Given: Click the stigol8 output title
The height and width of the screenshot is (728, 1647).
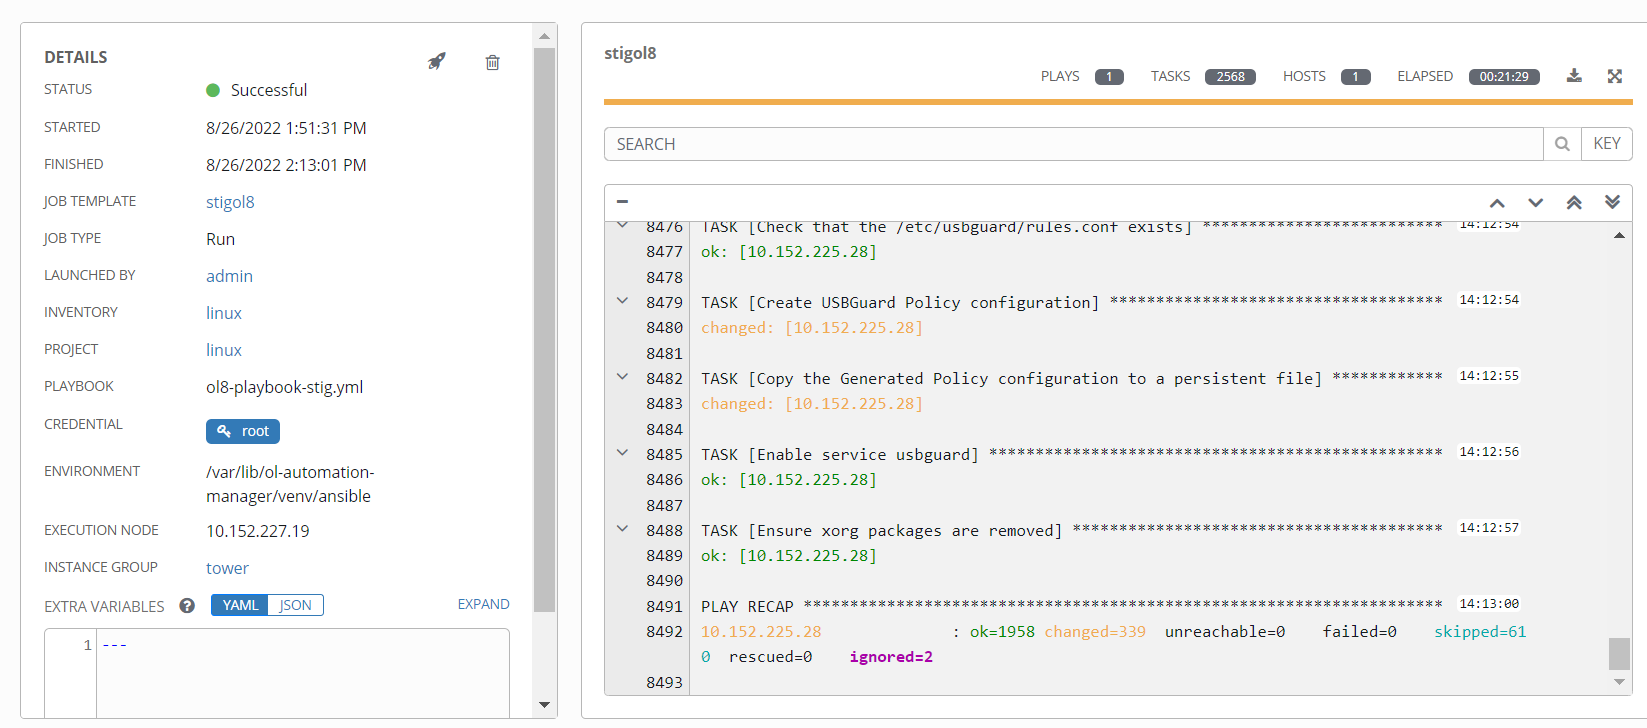Looking at the screenshot, I should [x=630, y=53].
